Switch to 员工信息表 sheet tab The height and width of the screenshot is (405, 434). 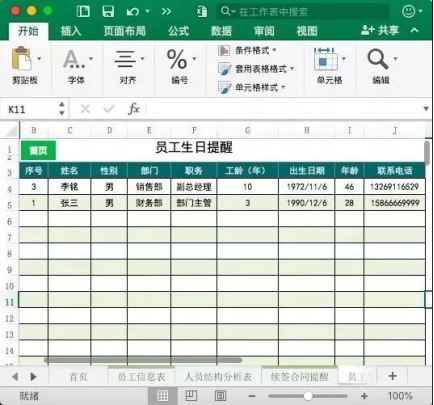click(x=141, y=377)
